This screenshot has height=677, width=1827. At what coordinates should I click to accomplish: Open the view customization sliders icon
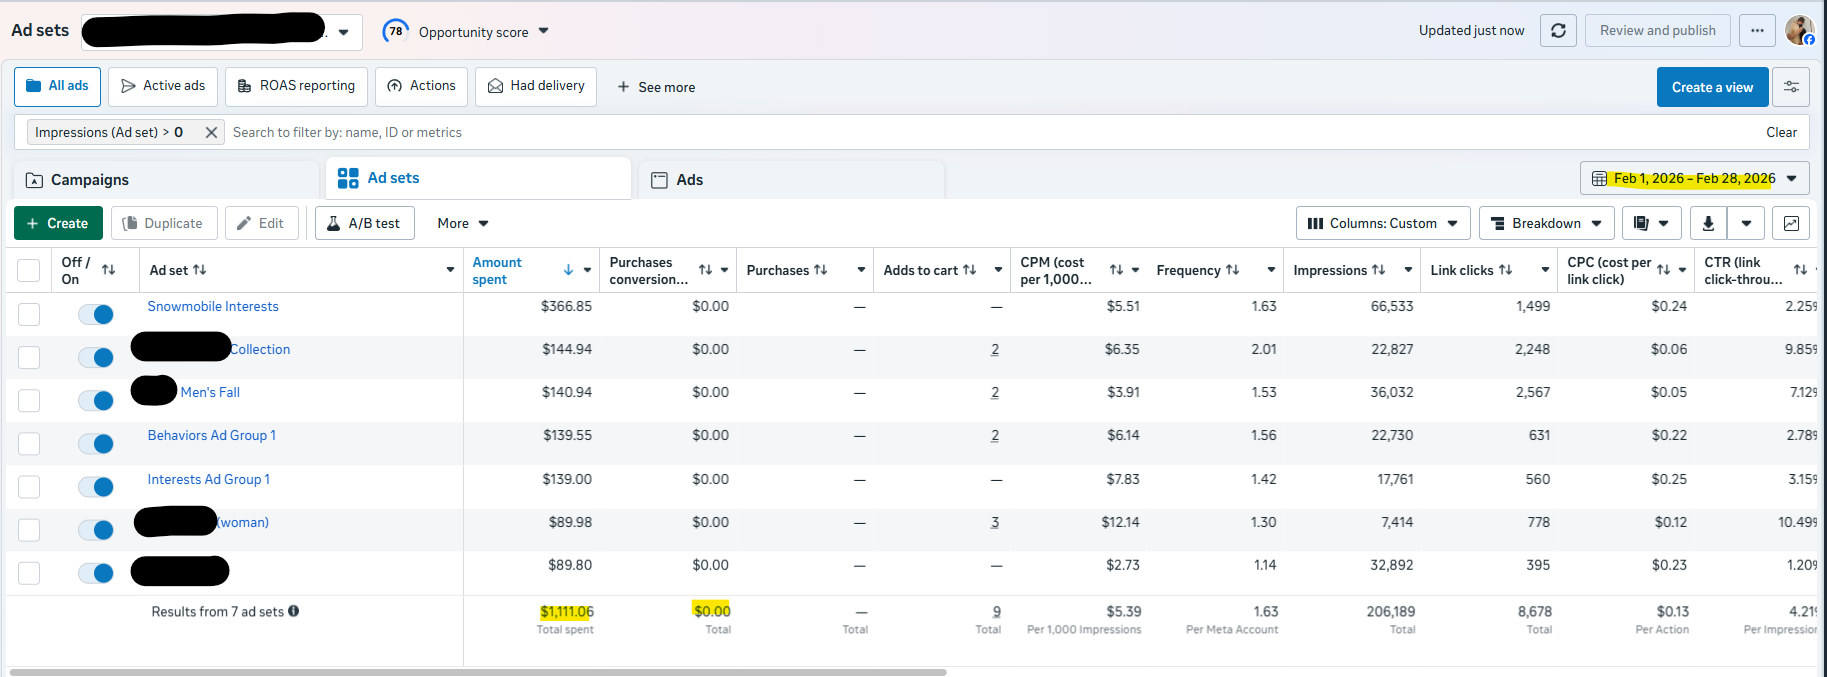[x=1791, y=87]
